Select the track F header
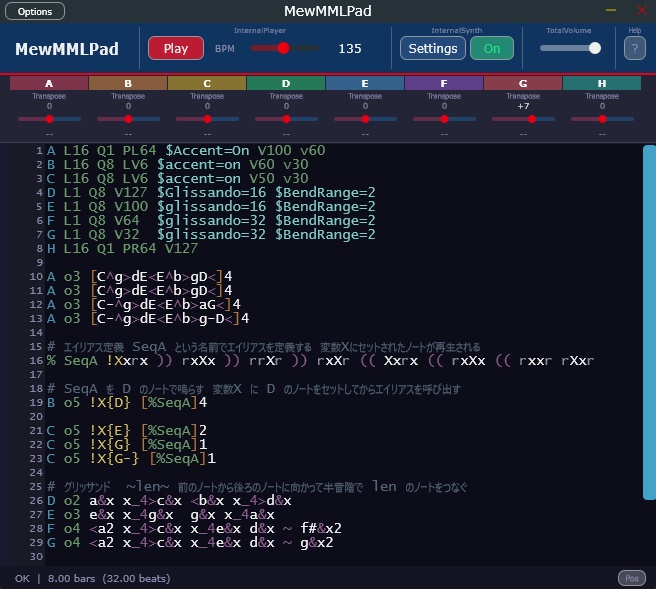This screenshot has width=656, height=589. (444, 83)
